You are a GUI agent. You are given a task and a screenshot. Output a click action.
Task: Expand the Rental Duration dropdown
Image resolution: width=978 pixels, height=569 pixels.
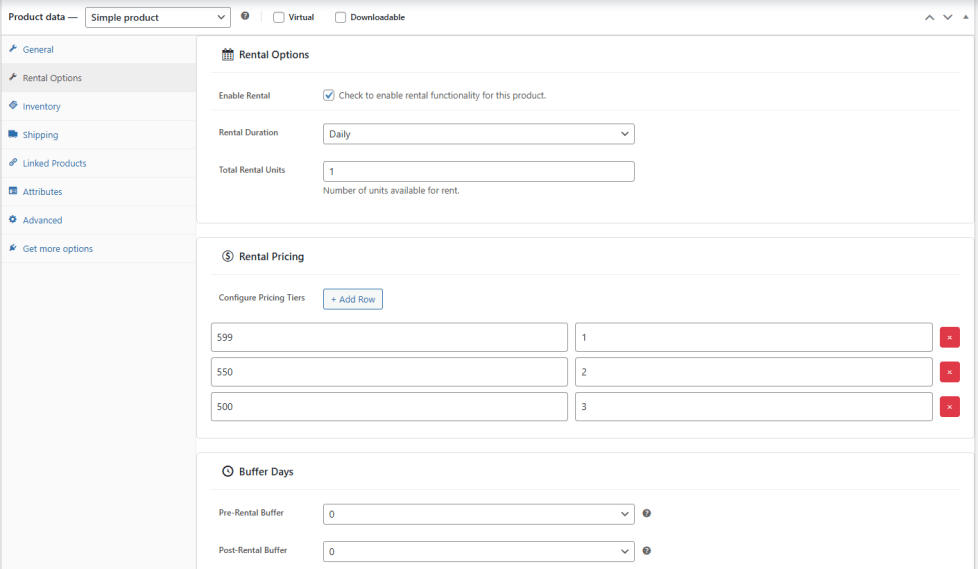478,134
